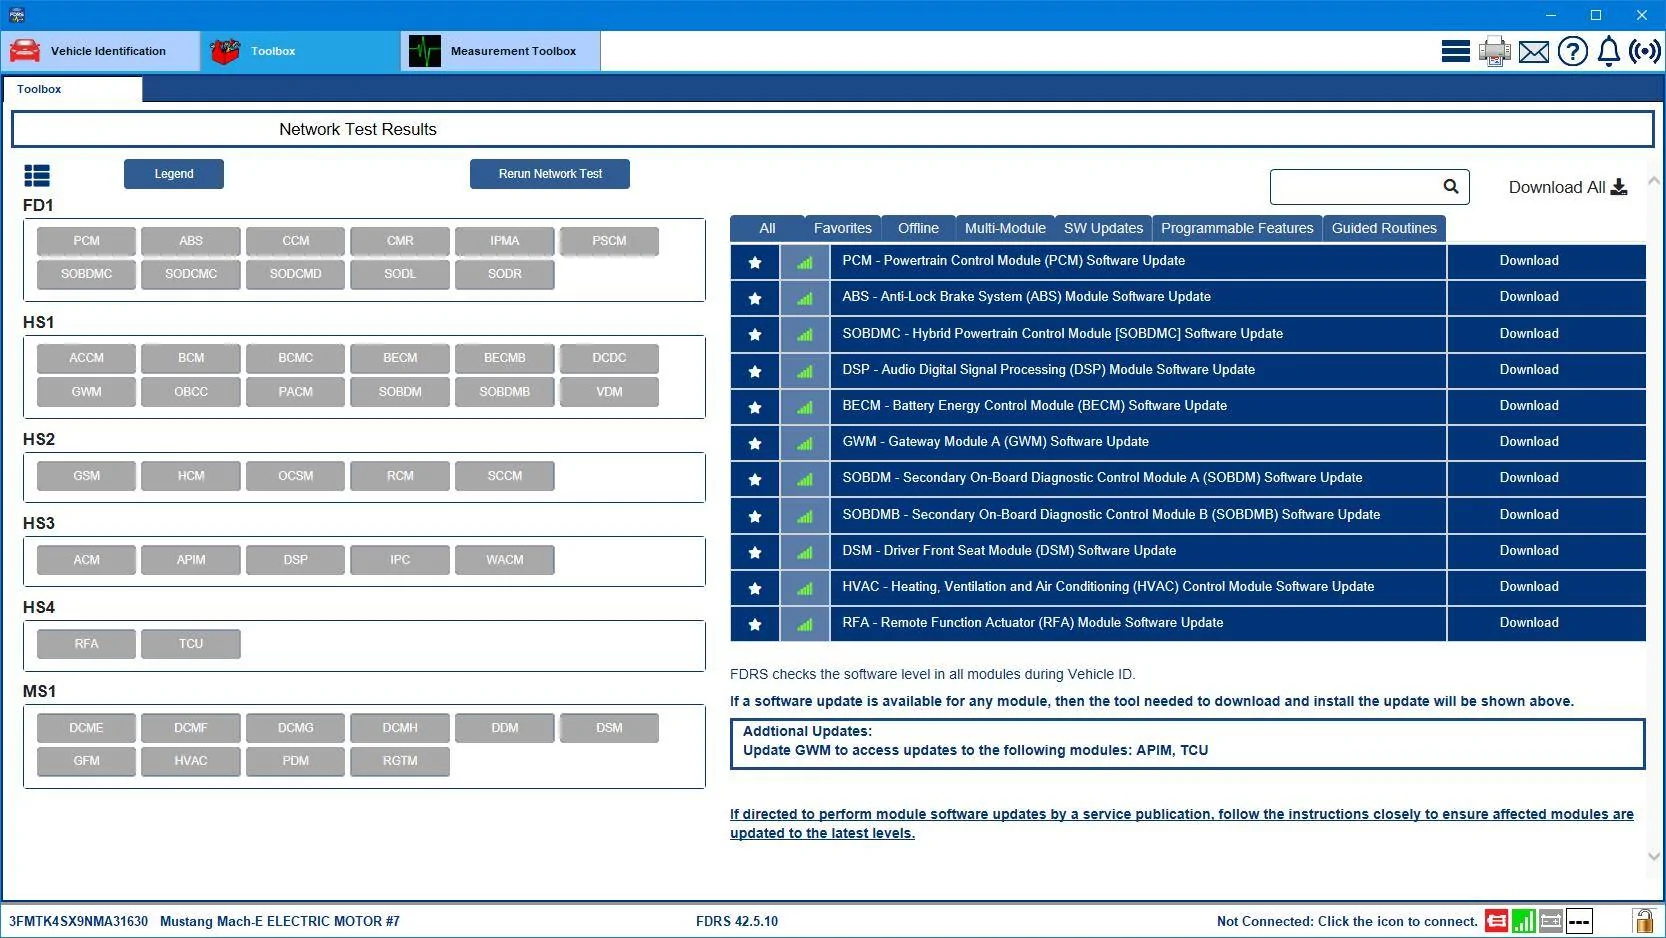Click green signal bars icon in status bar
The height and width of the screenshot is (938, 1666).
[1523, 921]
